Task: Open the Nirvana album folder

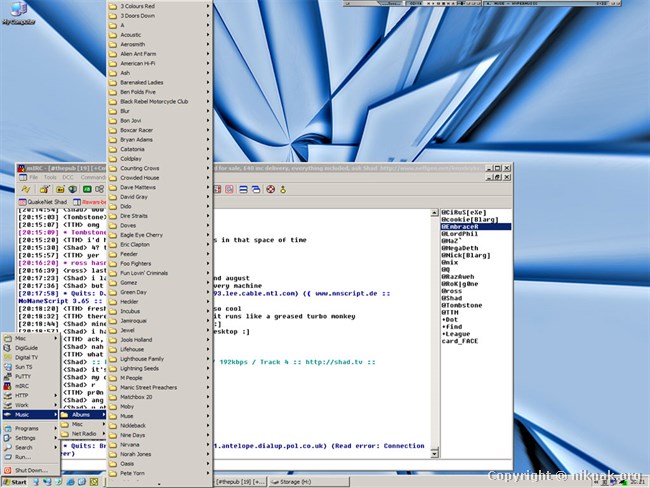Action: 160,444
